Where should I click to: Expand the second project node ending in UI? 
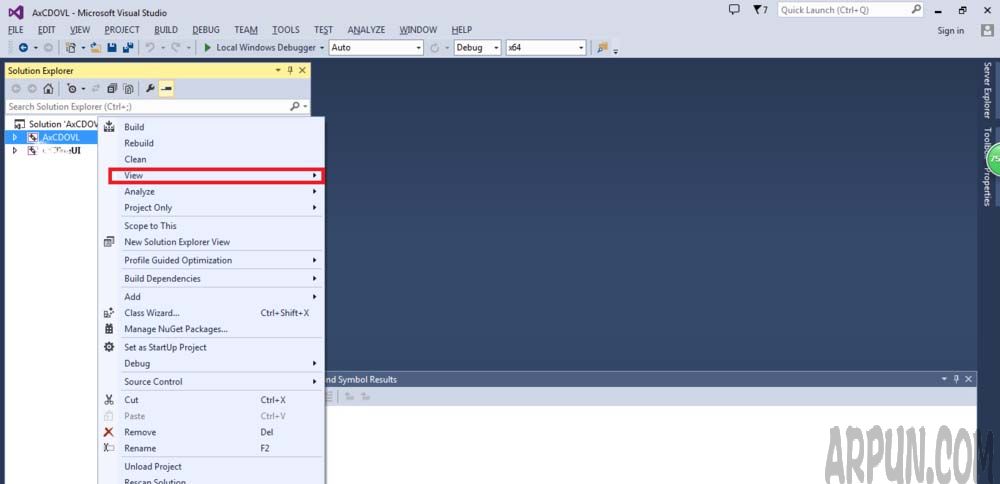pyautogui.click(x=15, y=151)
